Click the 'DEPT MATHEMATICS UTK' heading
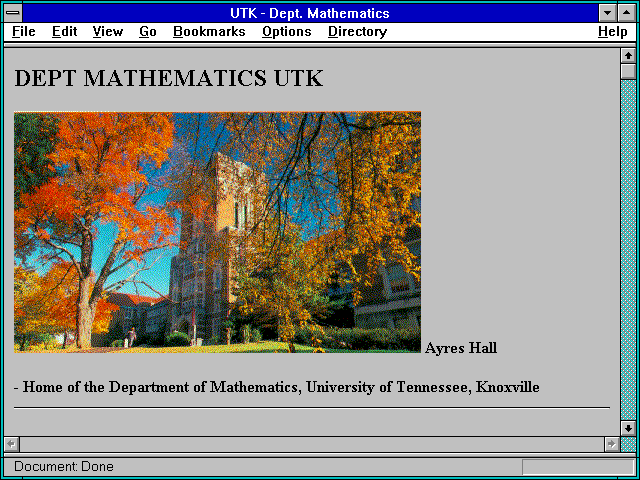 (x=169, y=78)
